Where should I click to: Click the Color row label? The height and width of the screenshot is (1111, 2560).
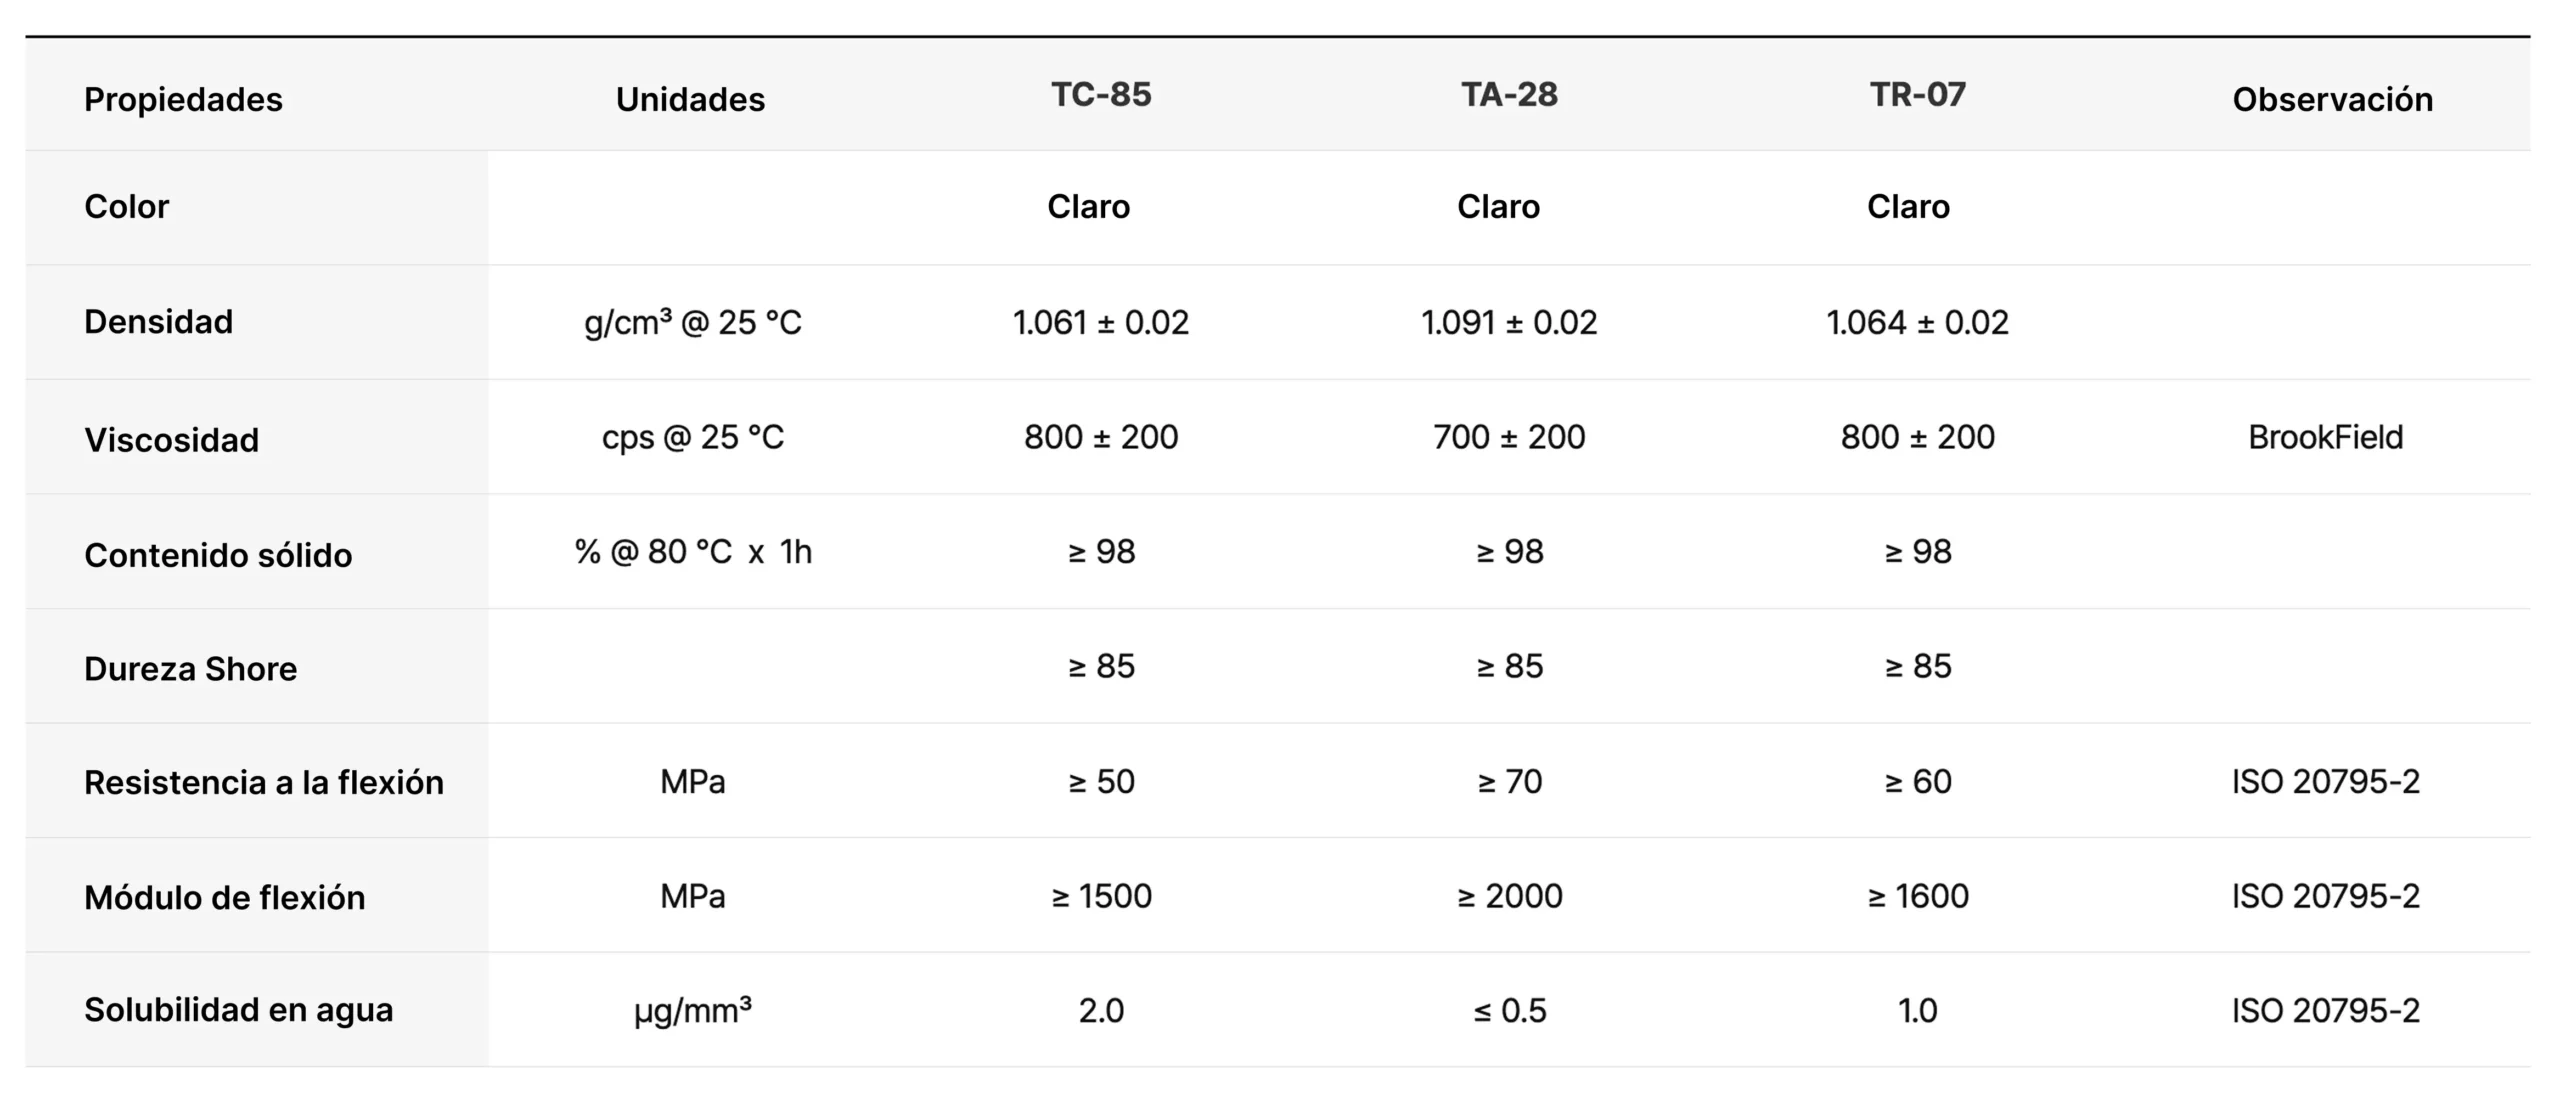pos(127,206)
